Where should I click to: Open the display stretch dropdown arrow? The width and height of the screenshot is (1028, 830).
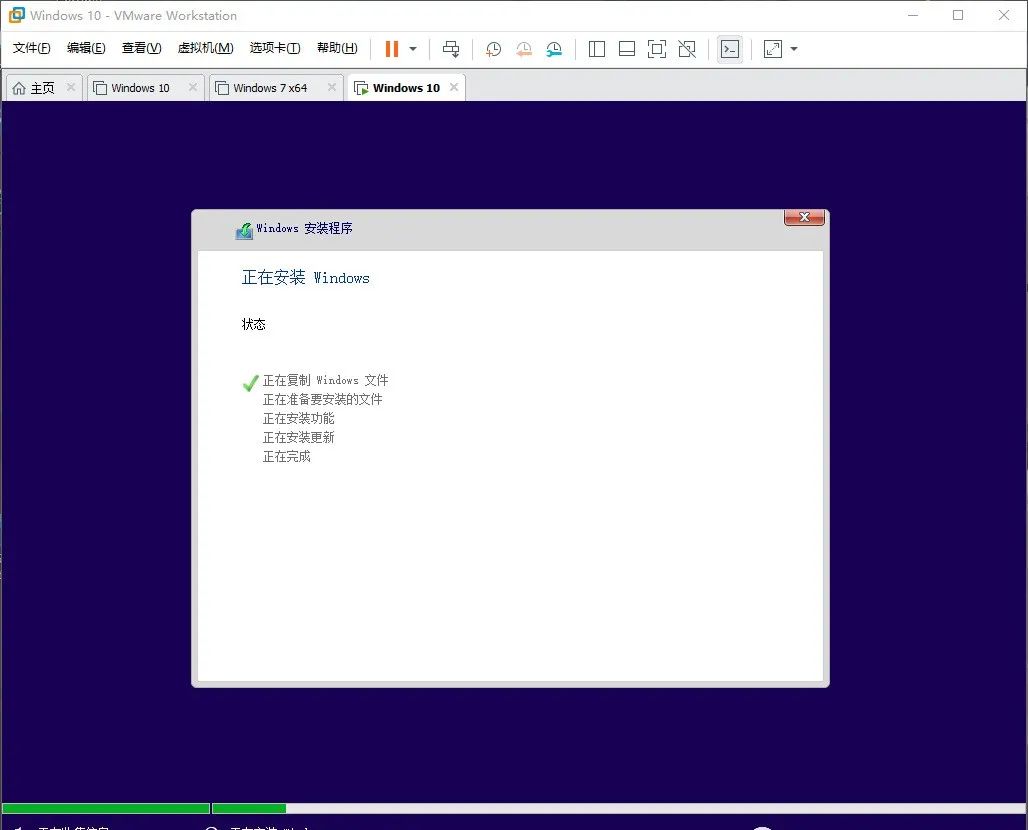coord(794,48)
